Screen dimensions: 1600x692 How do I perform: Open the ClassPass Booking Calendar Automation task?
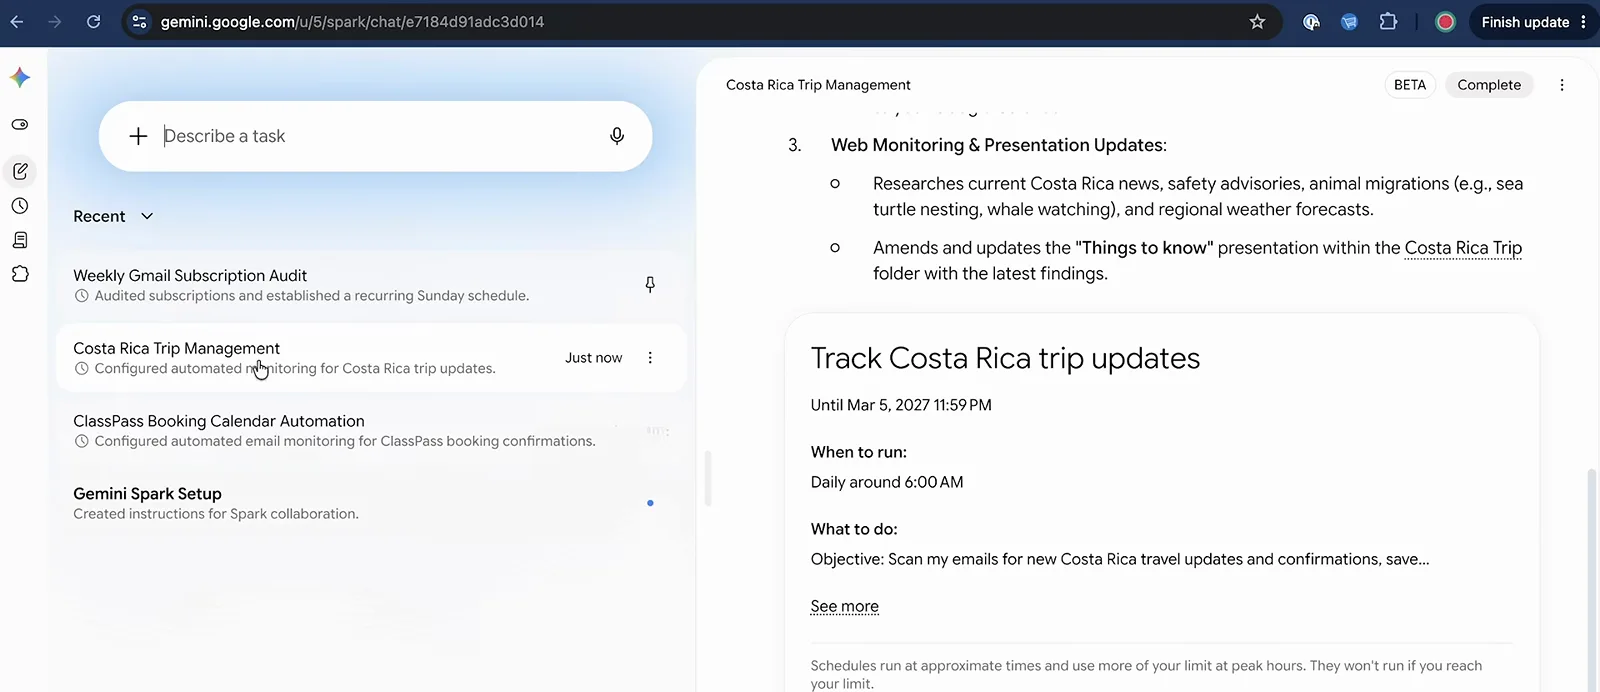click(371, 431)
